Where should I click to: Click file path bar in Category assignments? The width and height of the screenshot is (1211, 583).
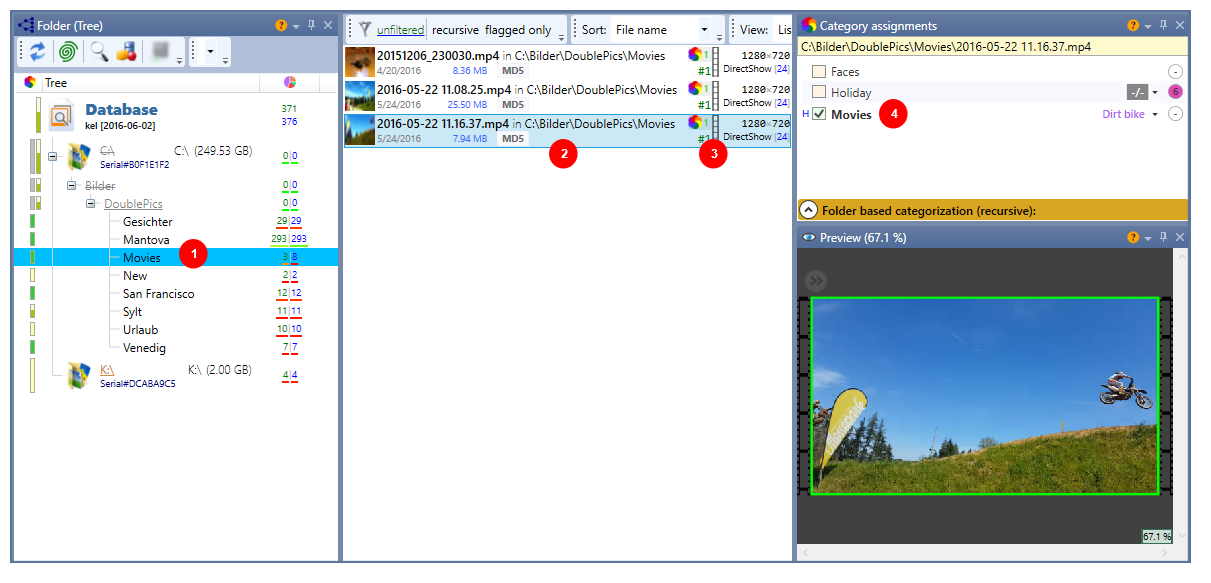tap(993, 46)
